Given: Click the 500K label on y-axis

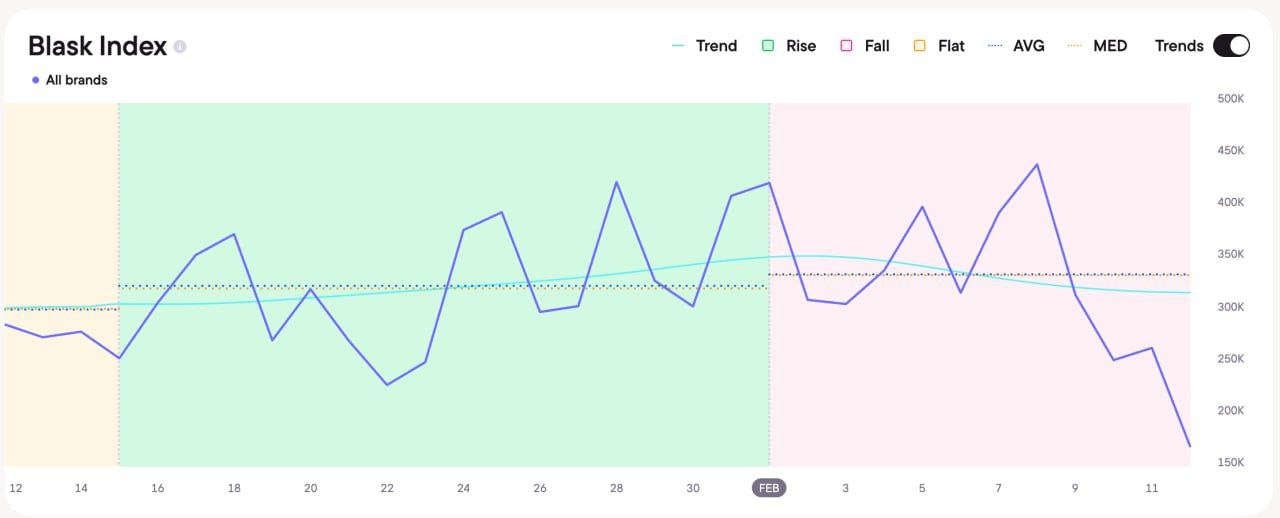Looking at the screenshot, I should [1230, 99].
